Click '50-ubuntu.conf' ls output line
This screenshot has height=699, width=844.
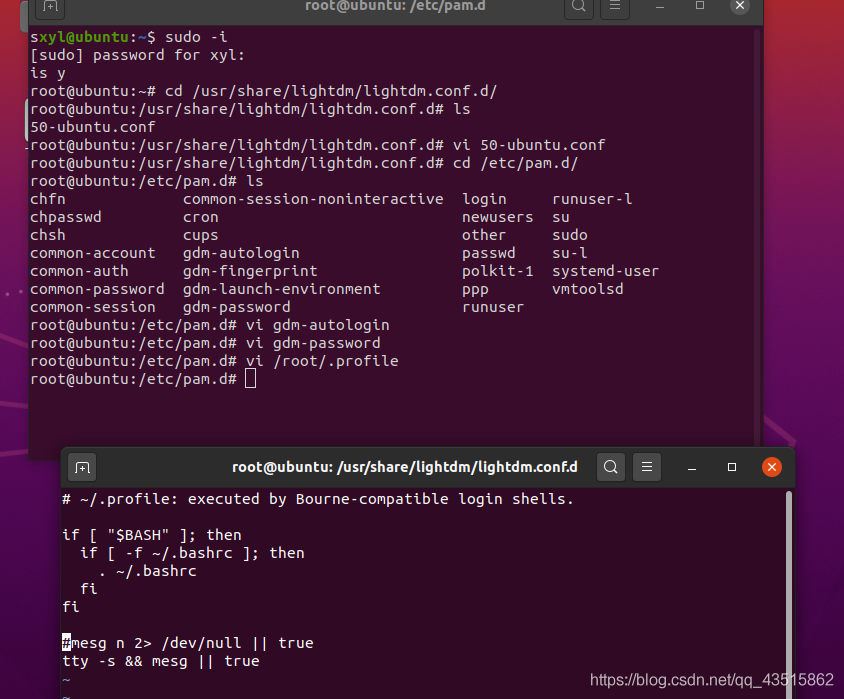[93, 128]
